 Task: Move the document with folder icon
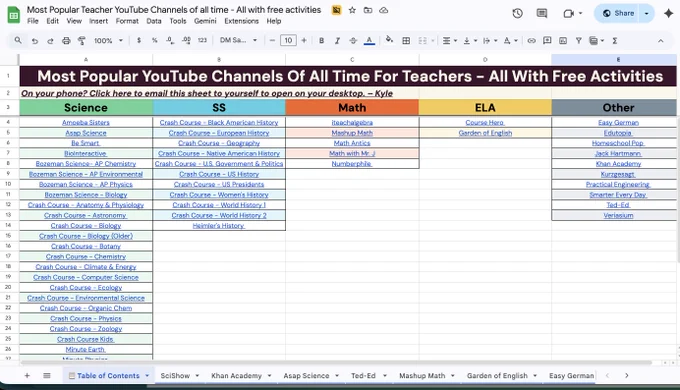pos(368,10)
